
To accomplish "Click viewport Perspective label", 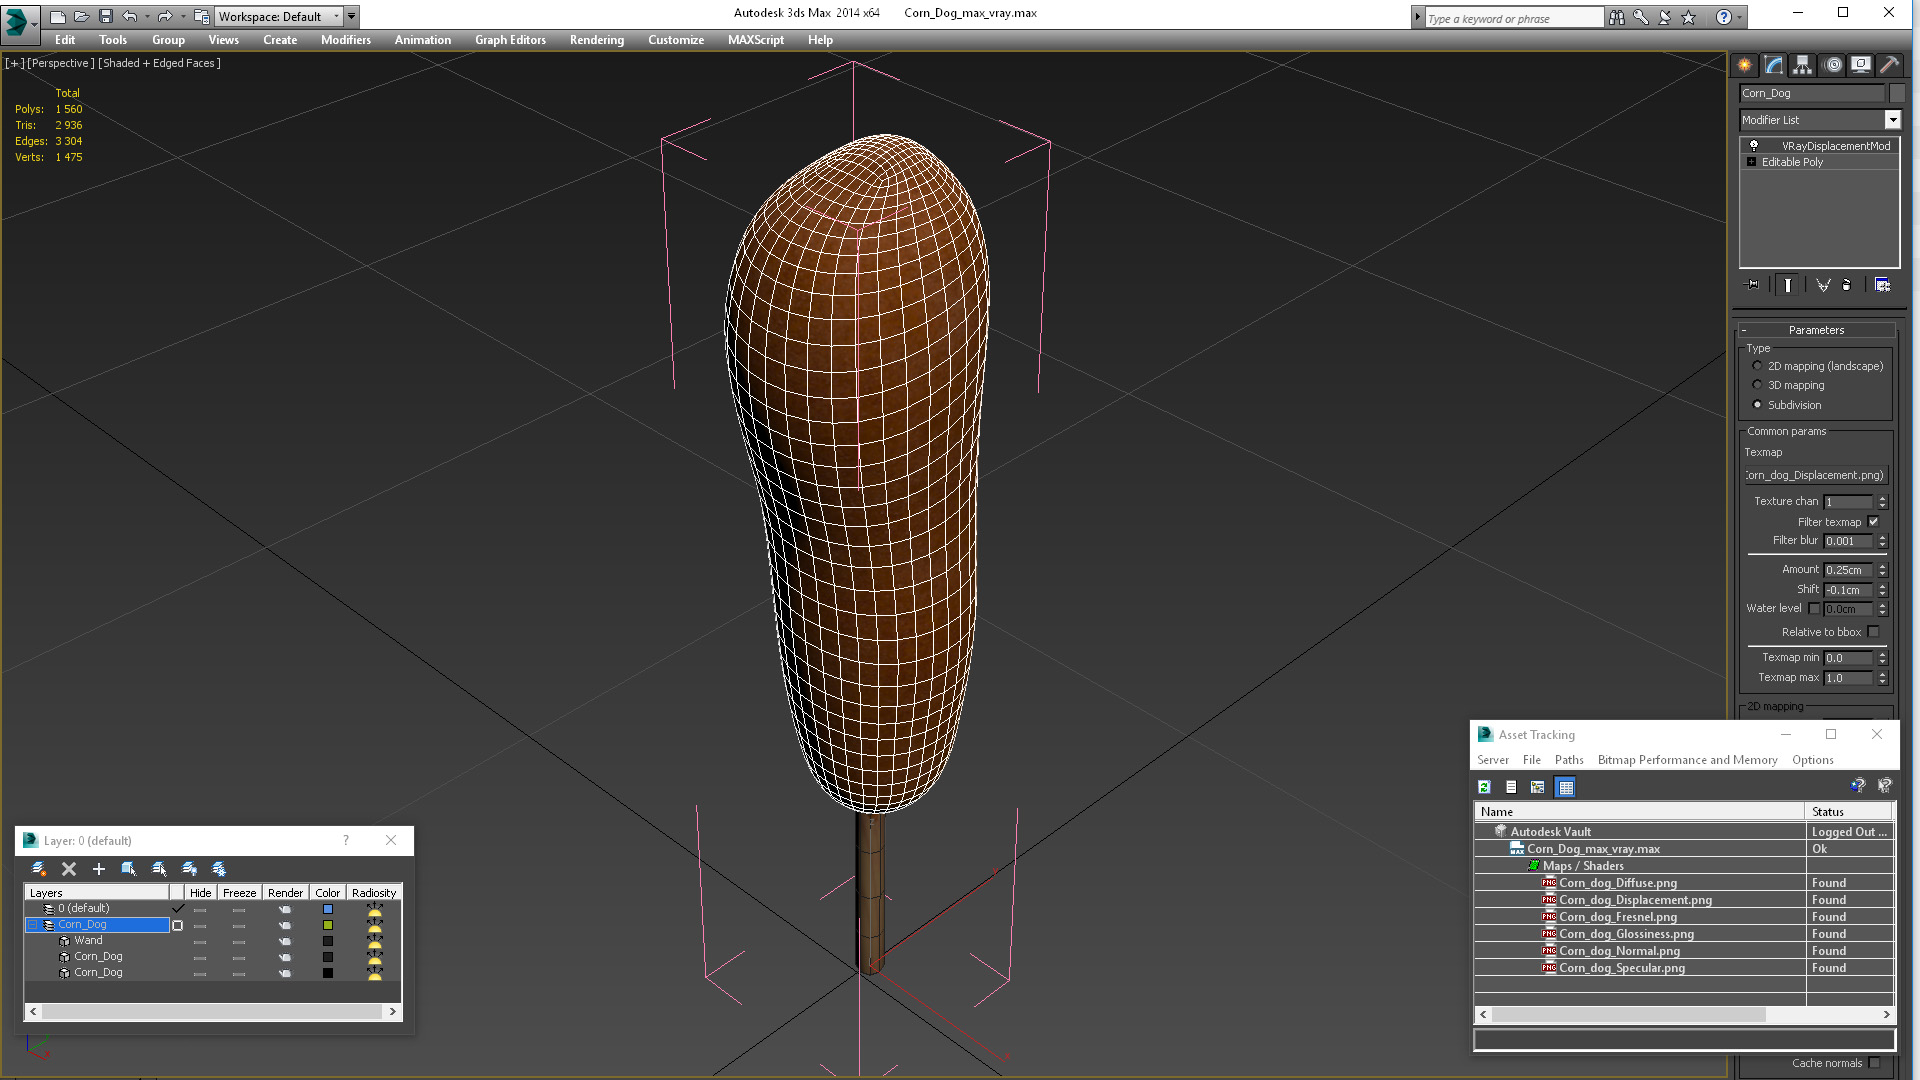I will [61, 63].
